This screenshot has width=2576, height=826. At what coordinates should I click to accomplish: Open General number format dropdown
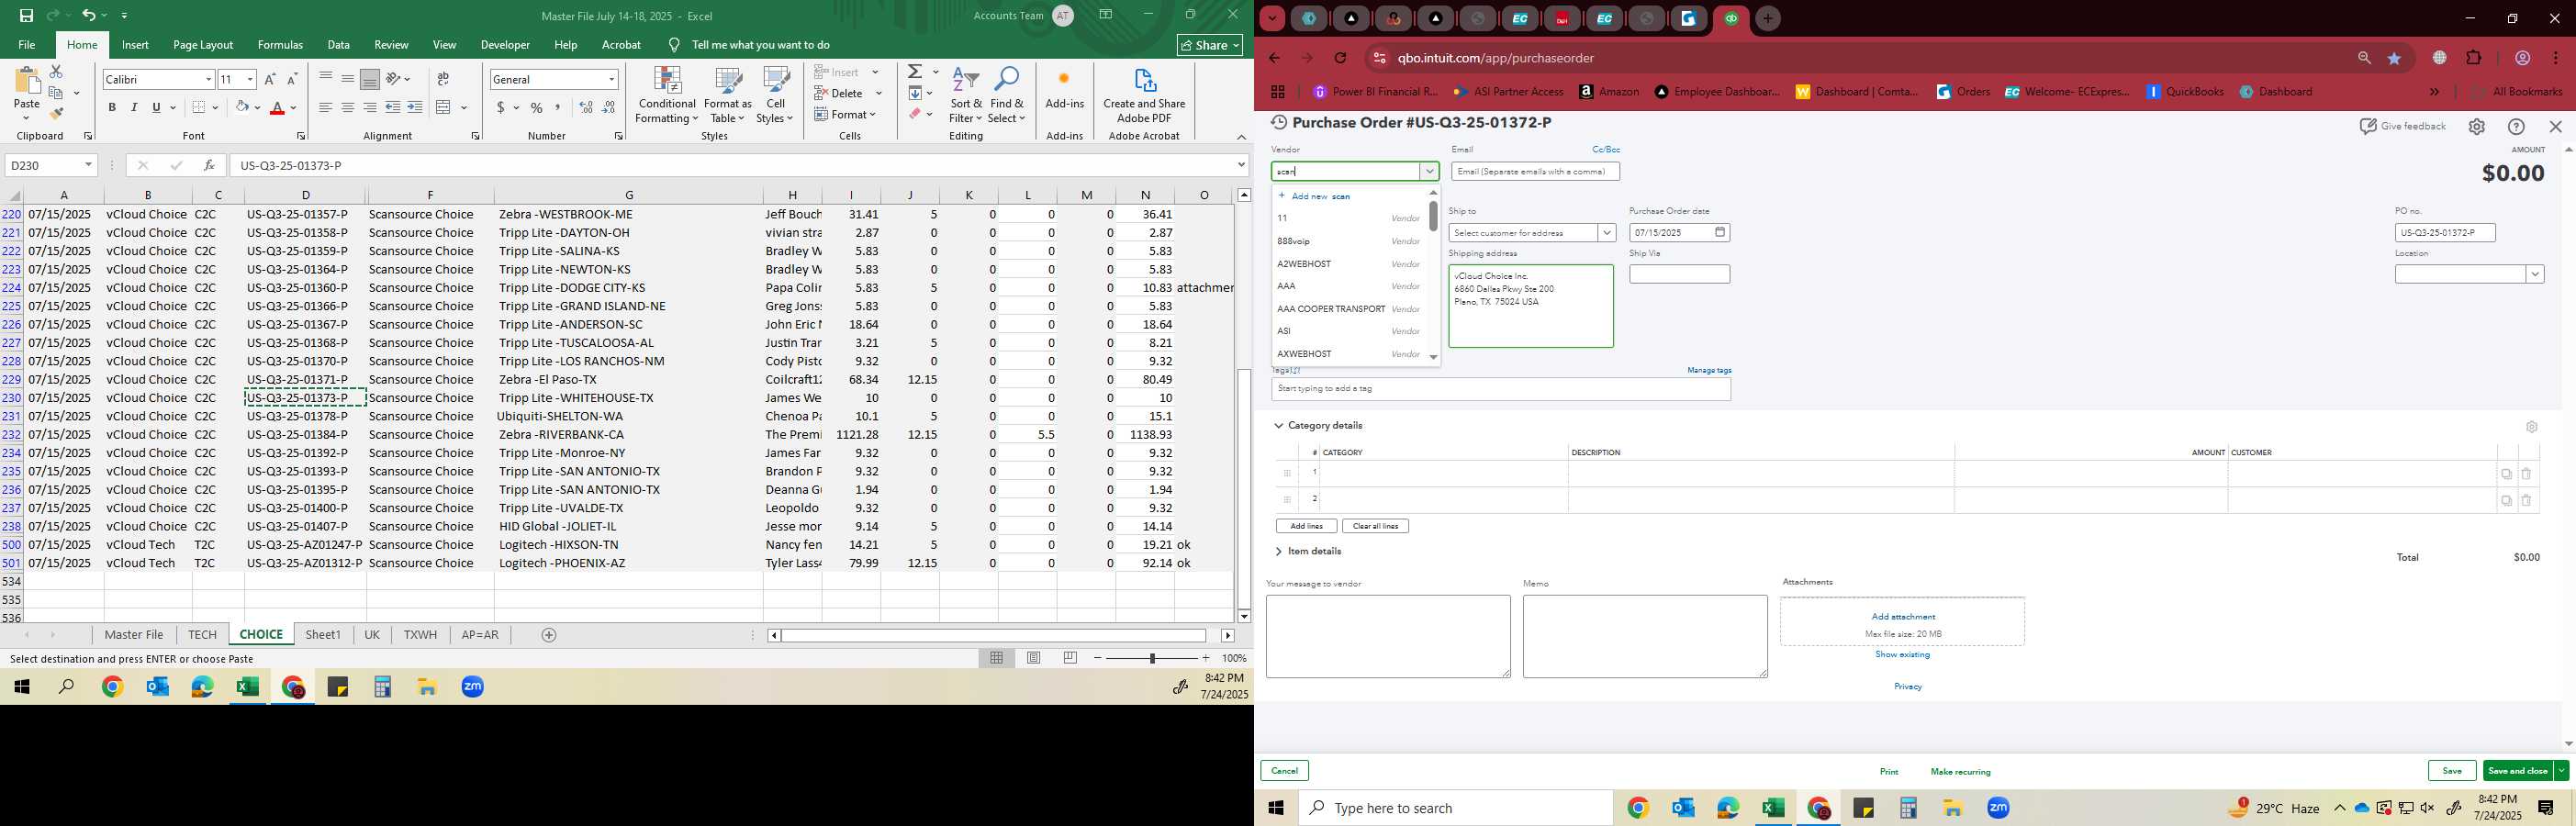(611, 79)
